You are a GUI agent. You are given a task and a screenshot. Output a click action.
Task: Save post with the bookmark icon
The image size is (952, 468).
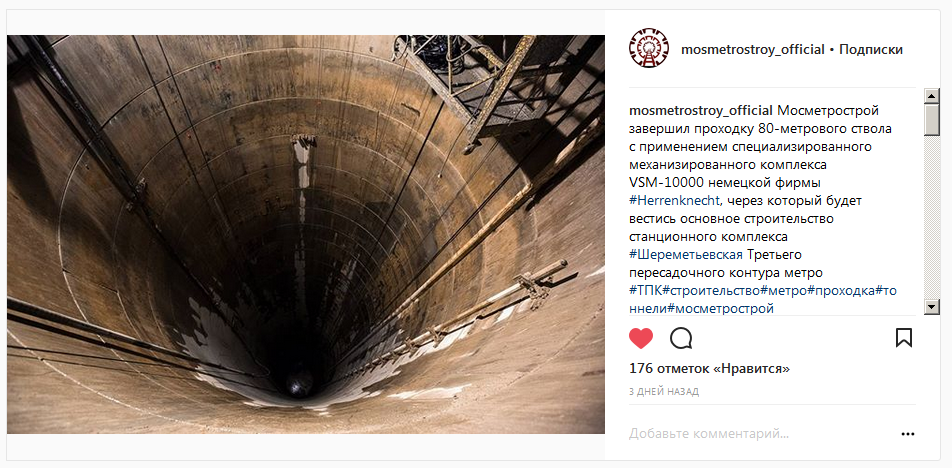tap(904, 337)
